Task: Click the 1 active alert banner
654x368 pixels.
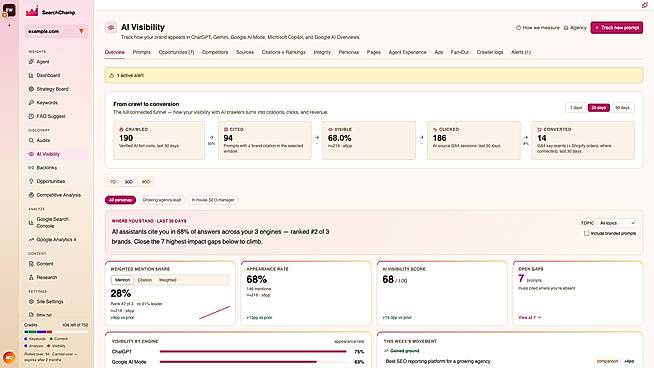Action: [374, 76]
